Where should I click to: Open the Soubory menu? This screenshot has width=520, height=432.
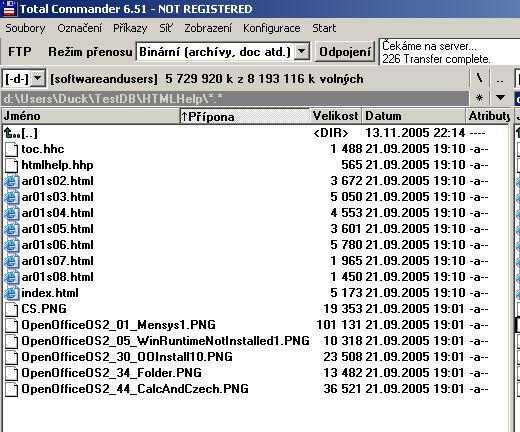click(25, 28)
